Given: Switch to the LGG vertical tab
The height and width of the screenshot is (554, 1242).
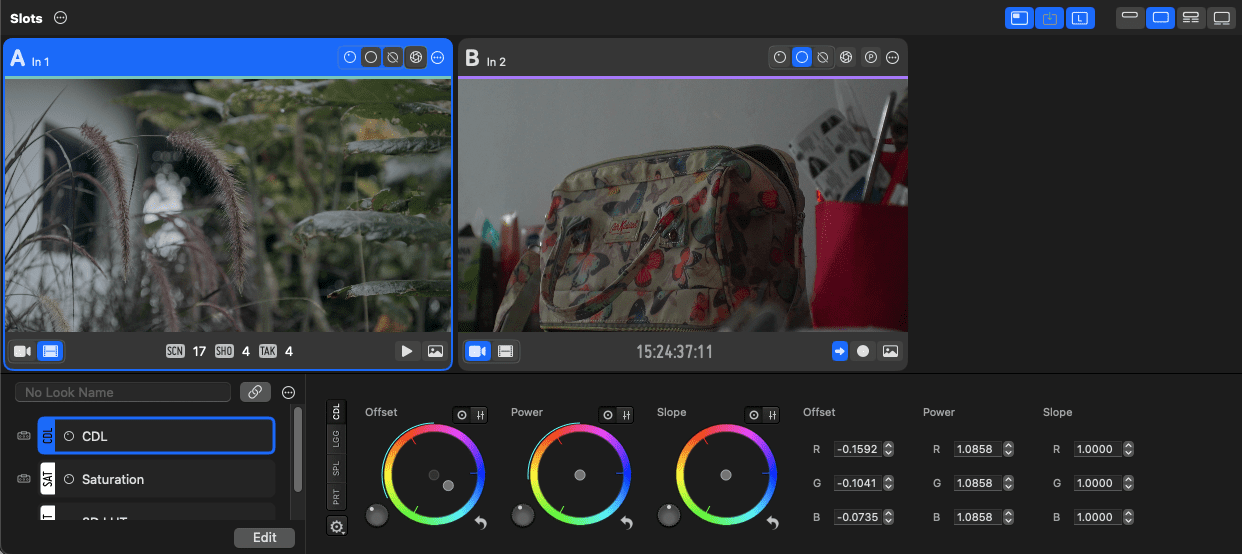Looking at the screenshot, I should click(x=336, y=440).
